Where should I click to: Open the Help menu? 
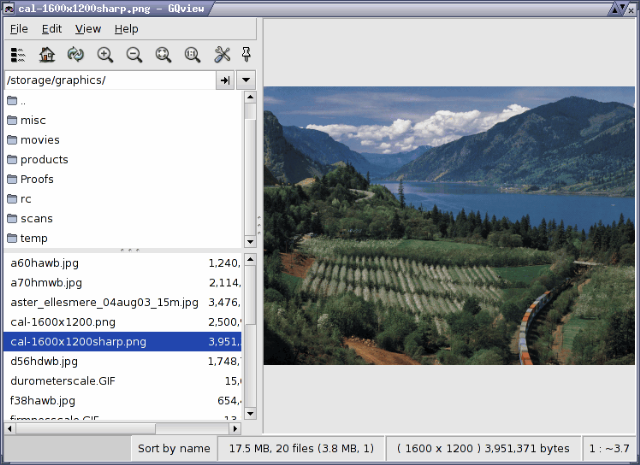click(x=127, y=29)
